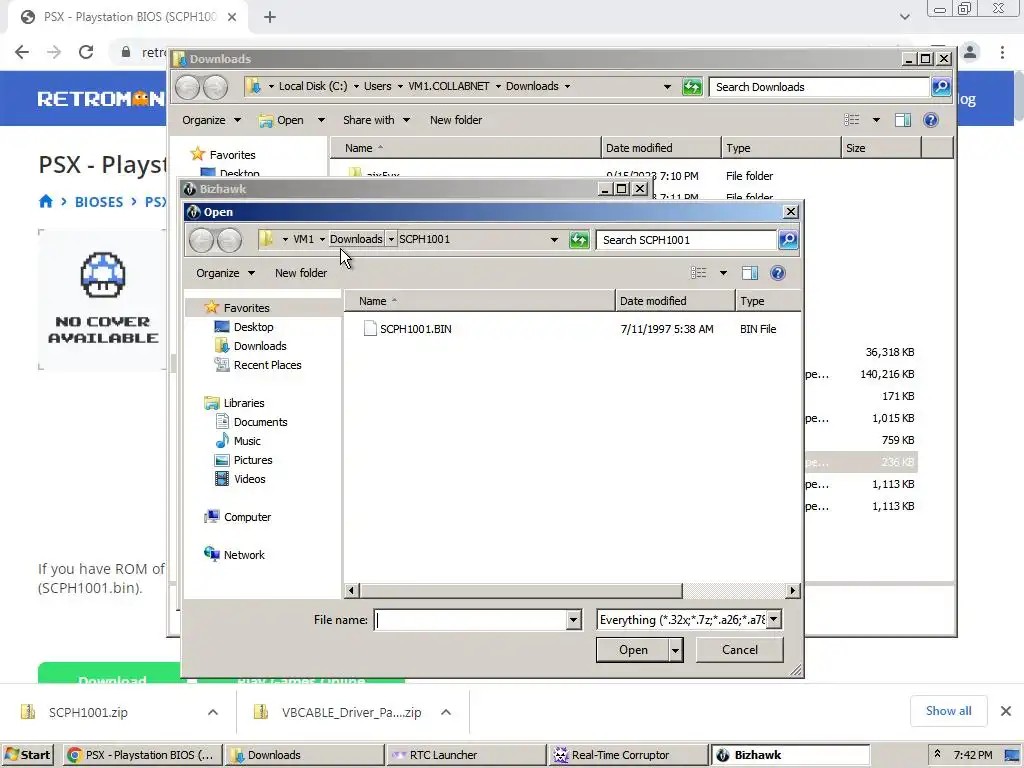
Task: Sort by Name column in Open dialog
Action: tap(480, 301)
